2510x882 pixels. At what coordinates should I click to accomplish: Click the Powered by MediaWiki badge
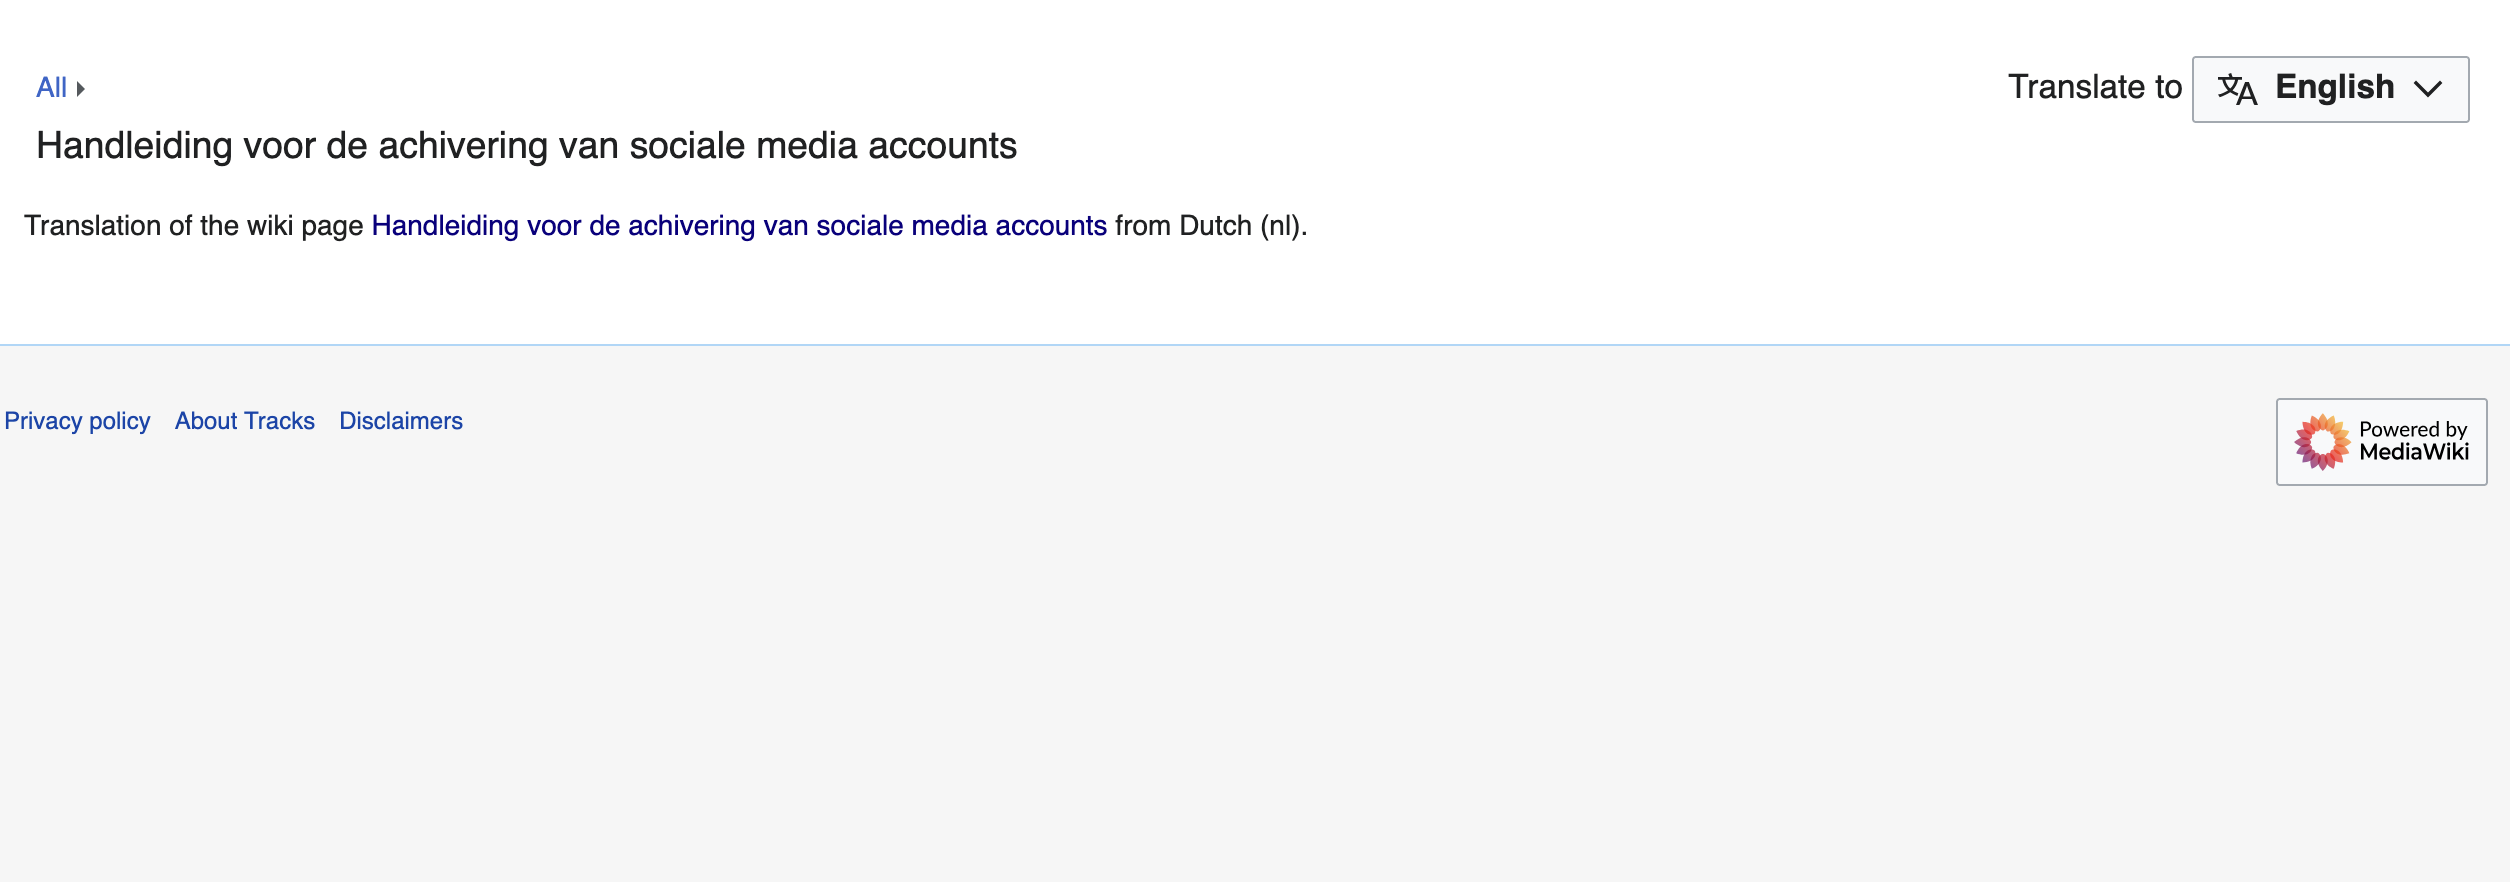click(2381, 442)
